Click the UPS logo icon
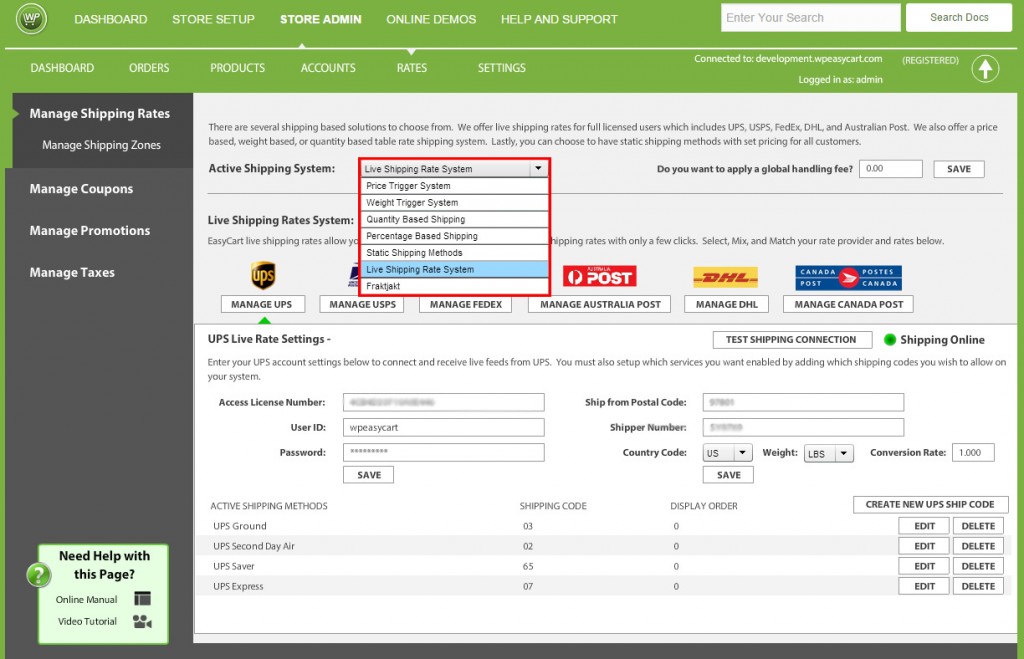Screen dimensions: 1024x659 263,276
